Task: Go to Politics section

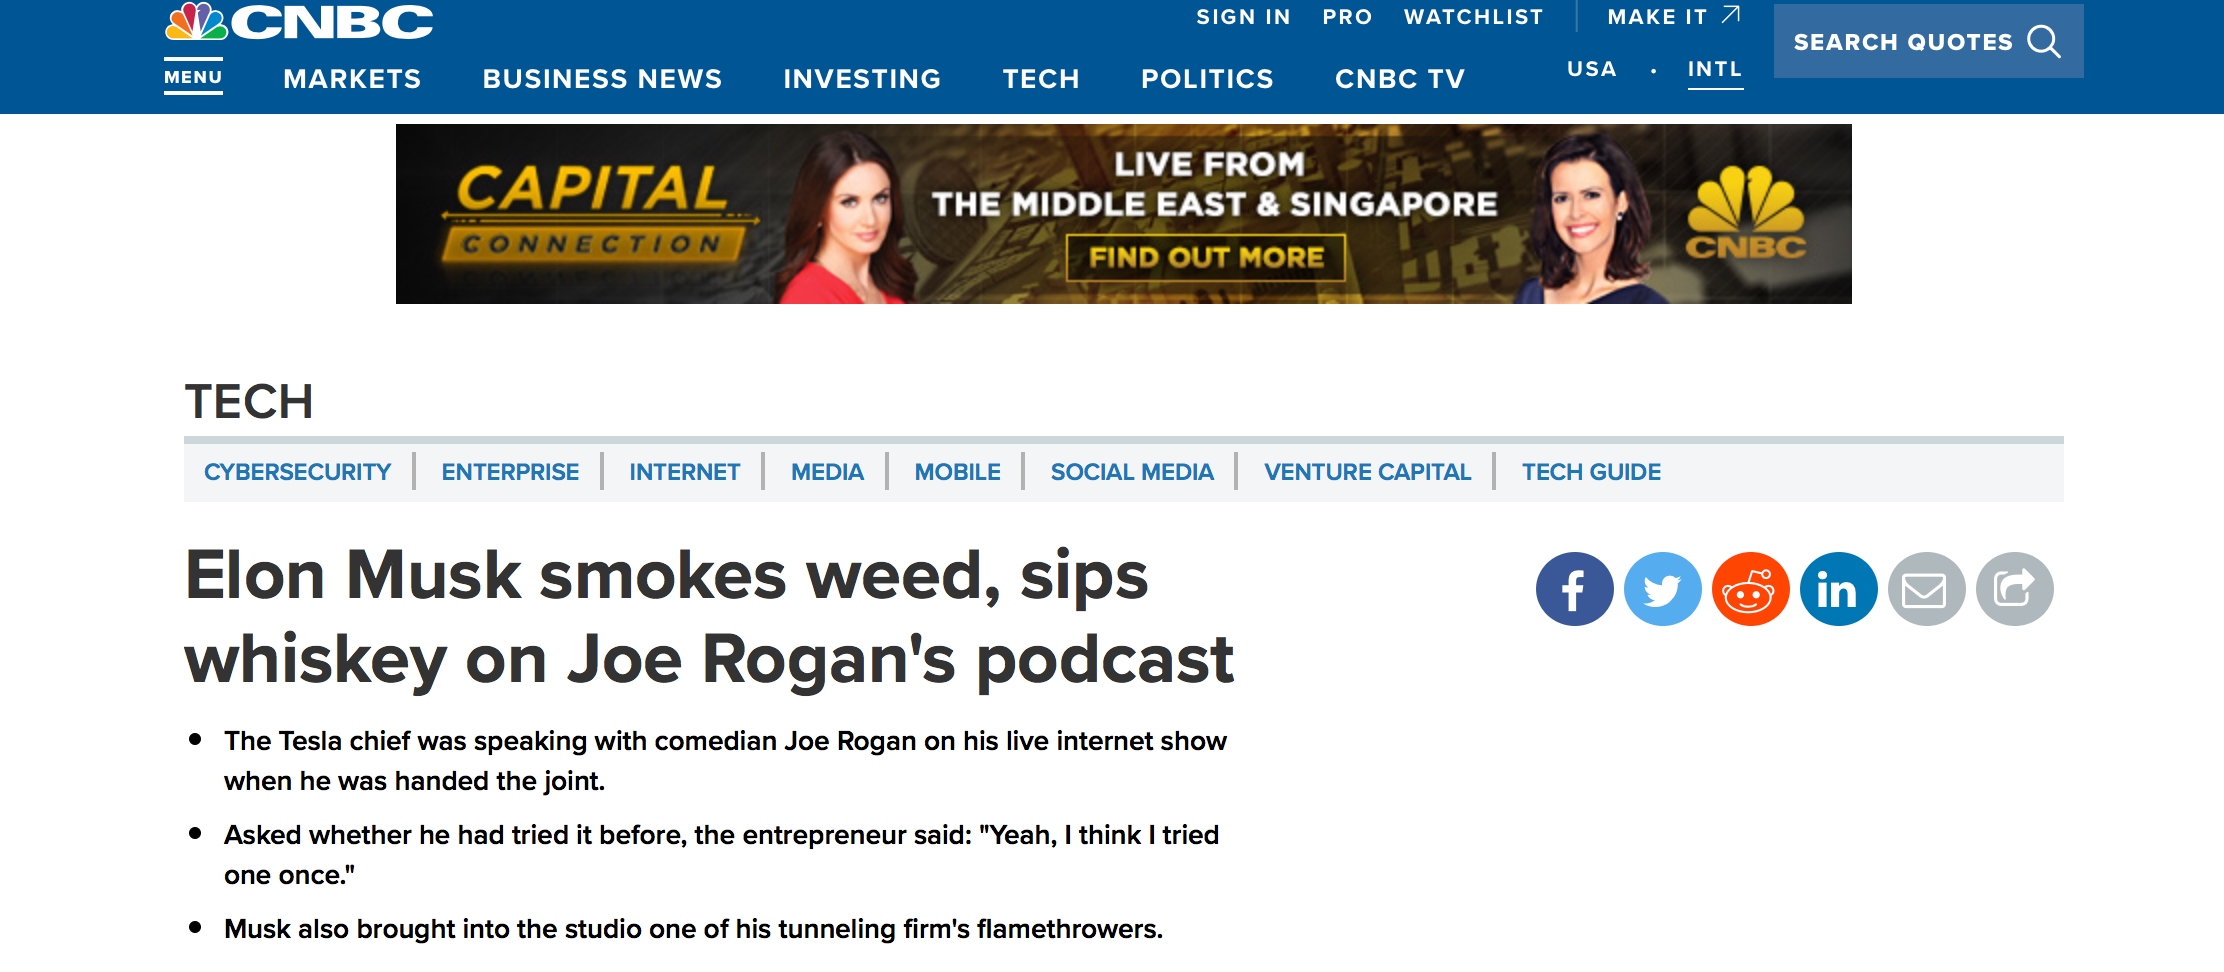Action: click(1207, 79)
